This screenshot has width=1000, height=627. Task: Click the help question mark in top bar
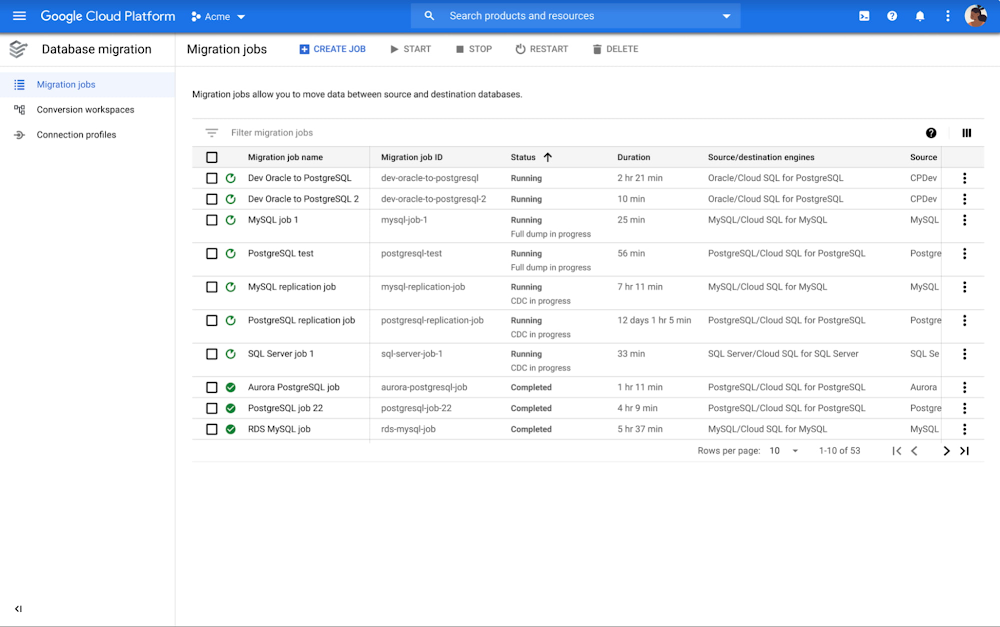pyautogui.click(x=892, y=16)
